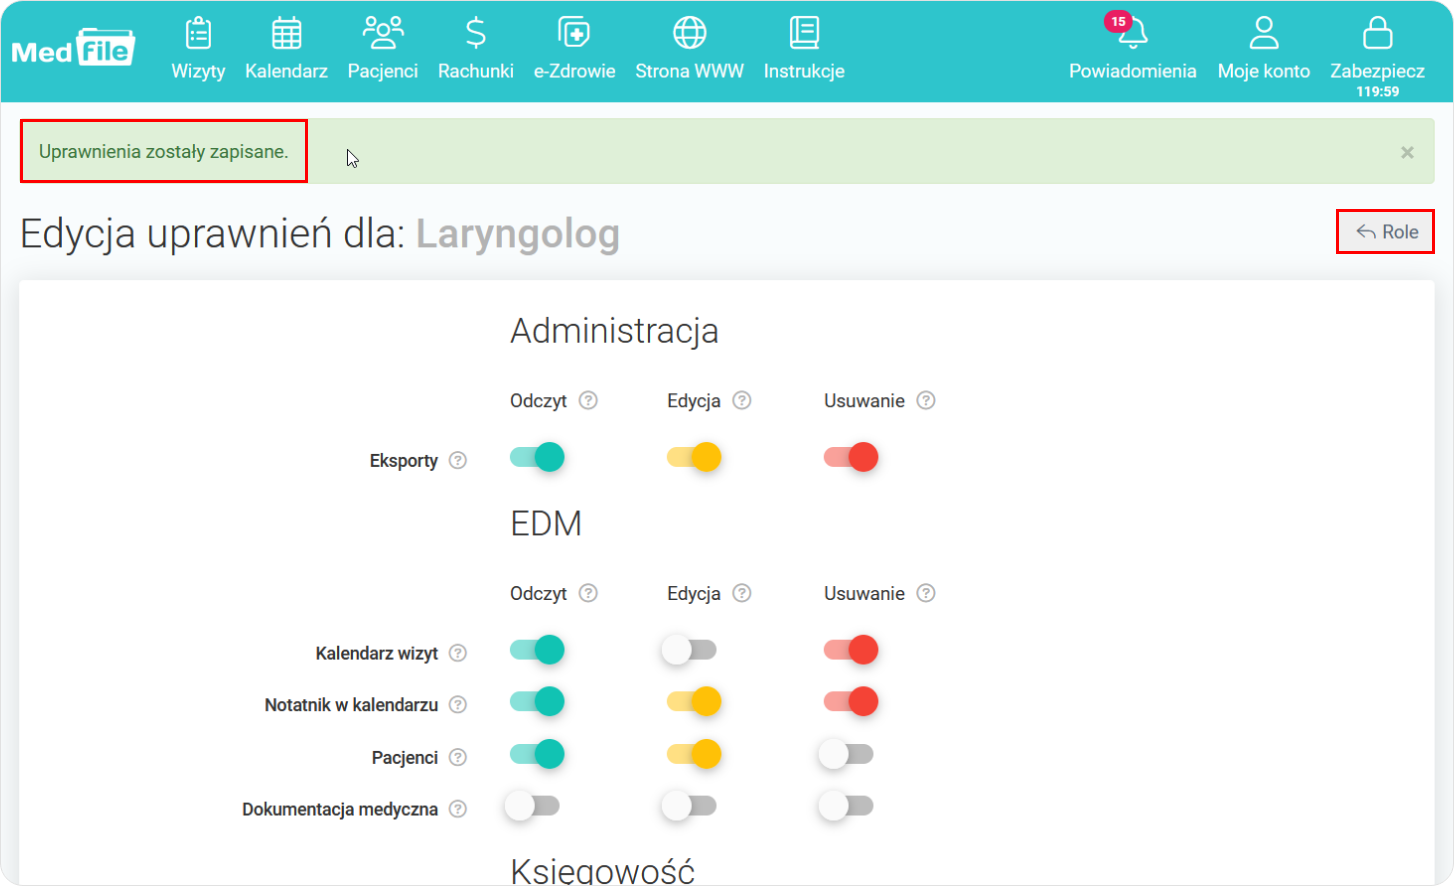Open the Rachunki billing section

pos(475,48)
